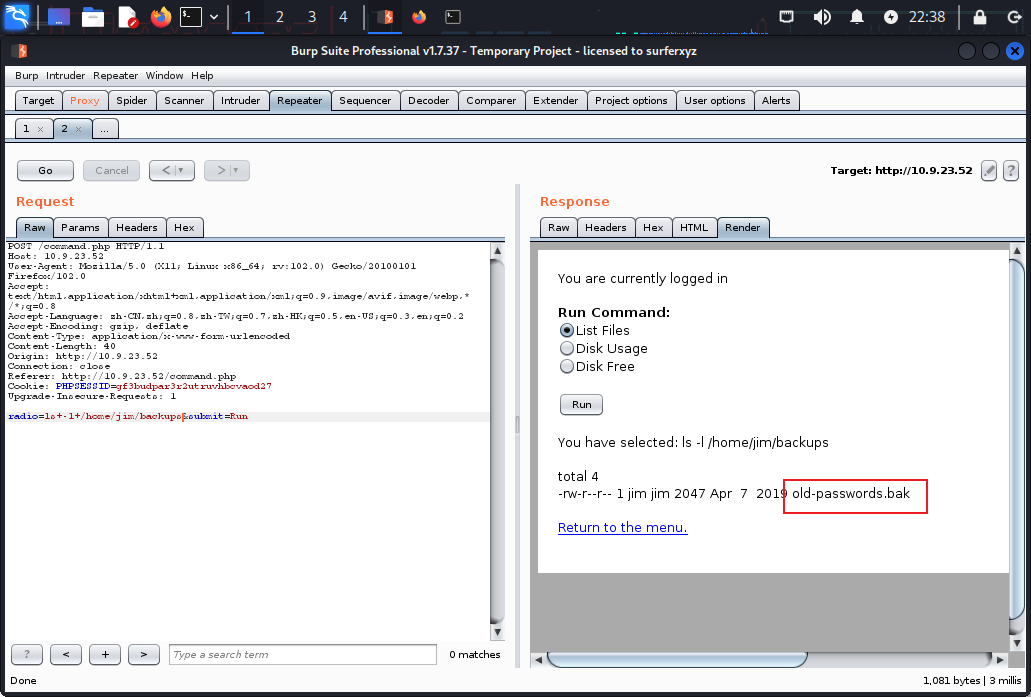
Task: Switch to the Intruder tab
Action: pyautogui.click(x=240, y=101)
